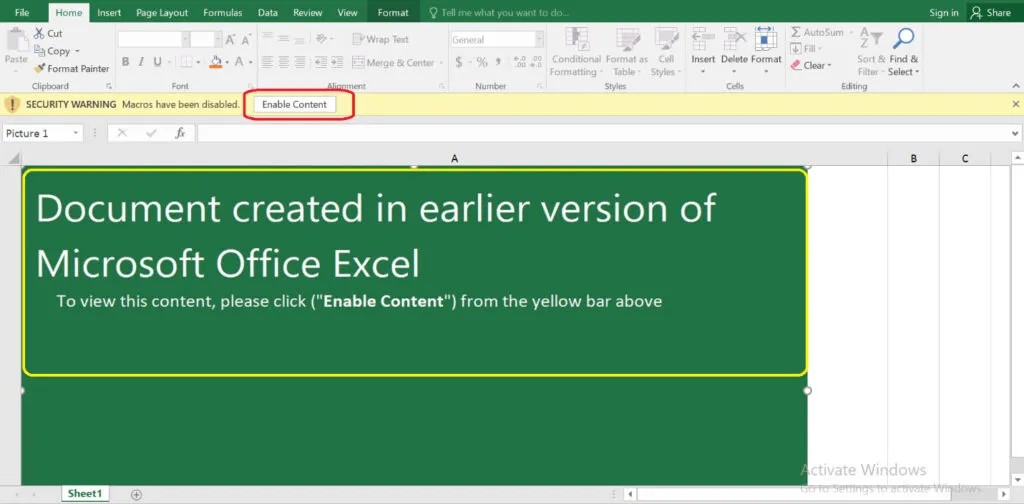
Task: Switch to the Page Layout tab
Action: pos(162,12)
